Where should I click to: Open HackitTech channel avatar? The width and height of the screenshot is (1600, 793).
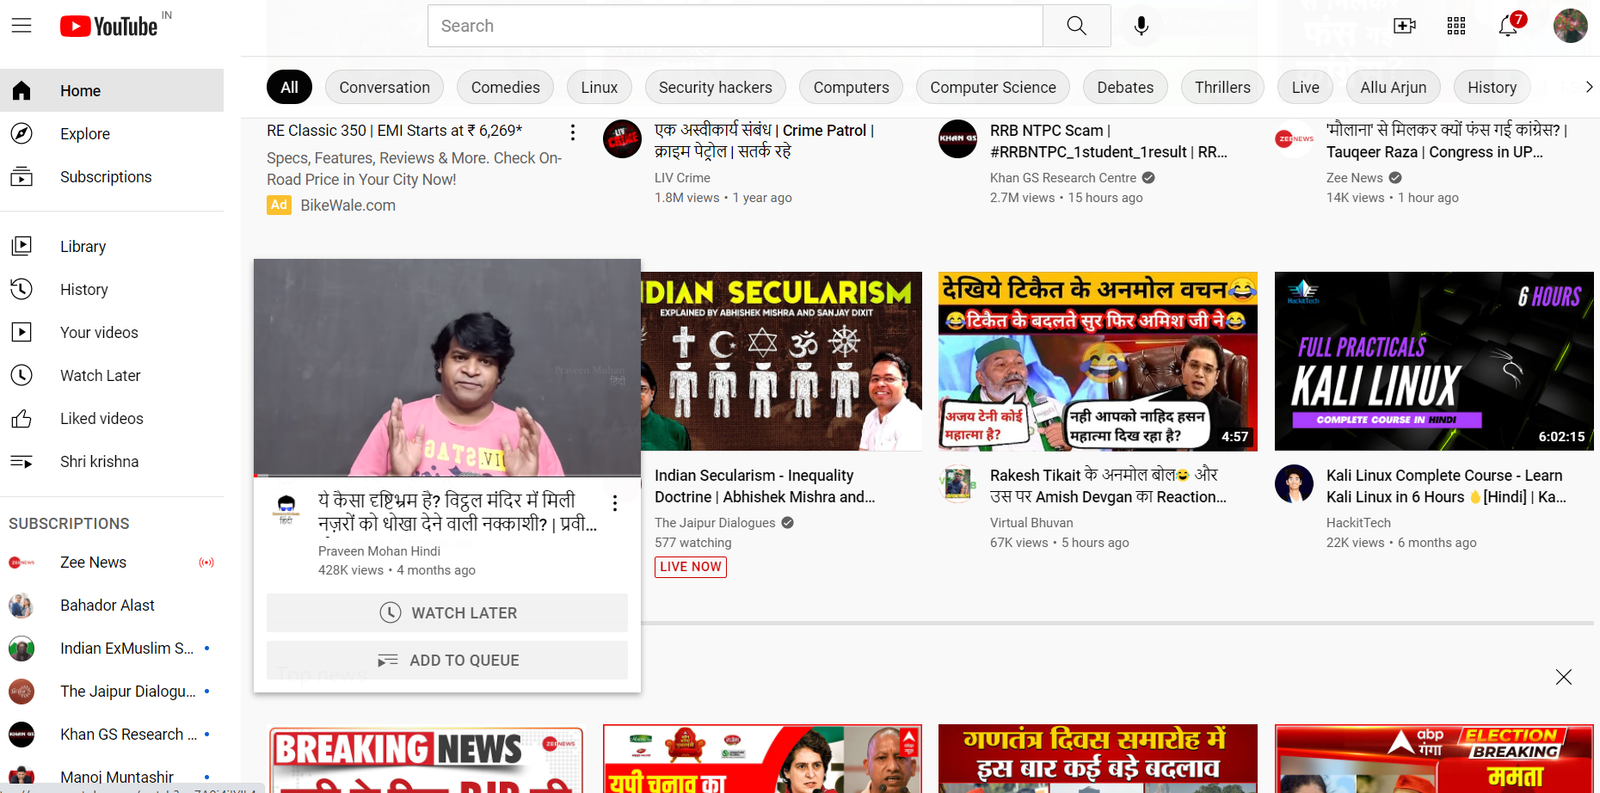pyautogui.click(x=1294, y=484)
